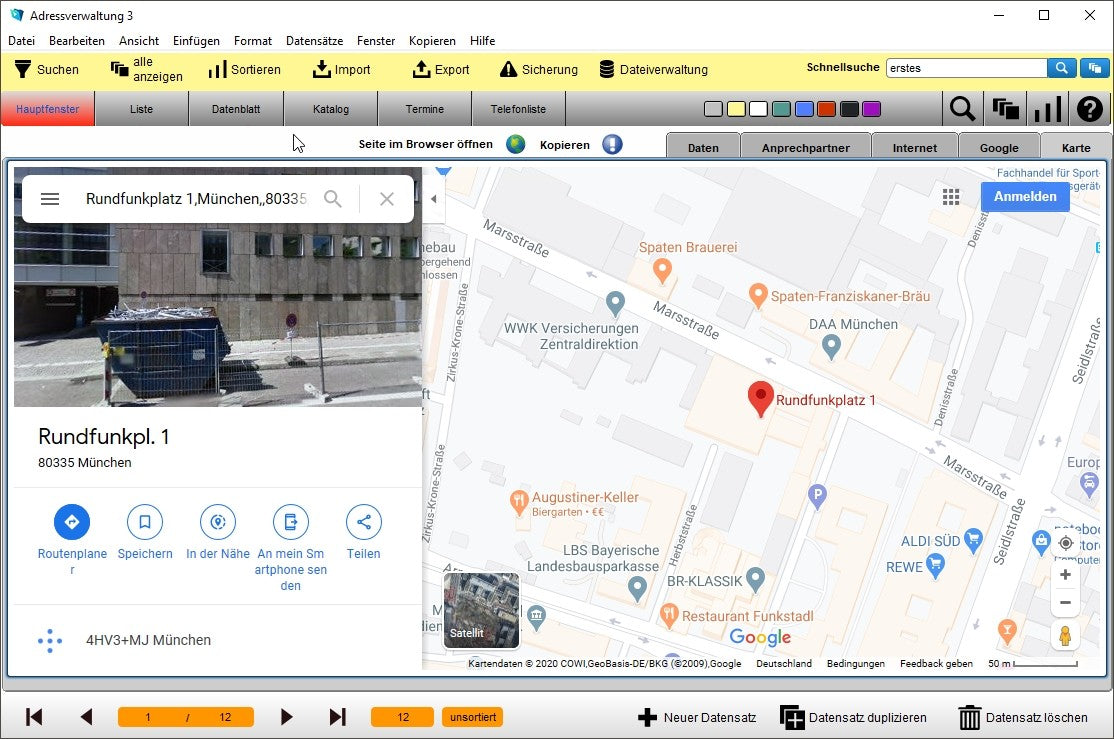1114x739 pixels.
Task: Go to next record arrow
Action: [287, 717]
